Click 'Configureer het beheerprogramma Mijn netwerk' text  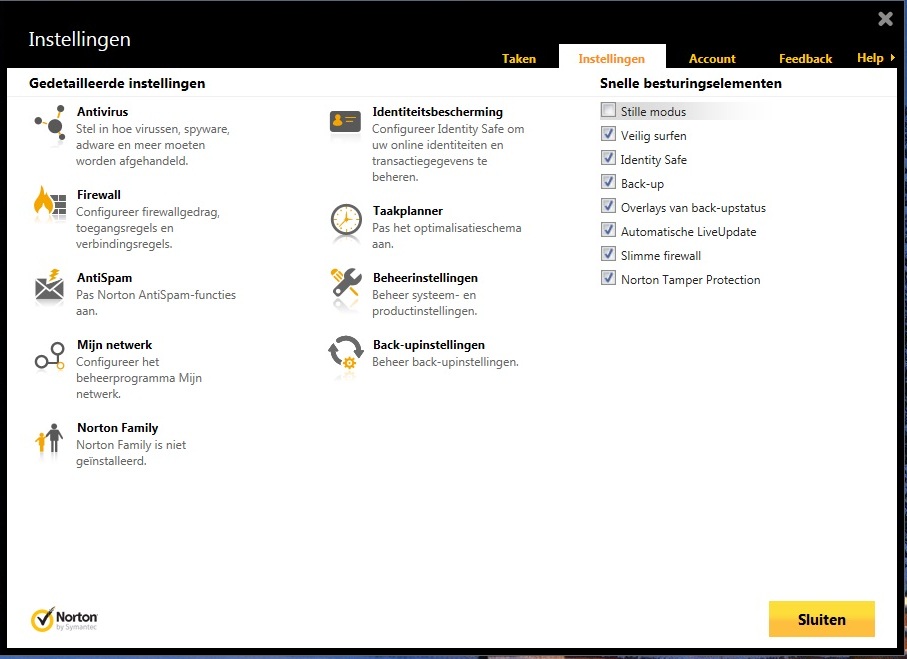139,378
